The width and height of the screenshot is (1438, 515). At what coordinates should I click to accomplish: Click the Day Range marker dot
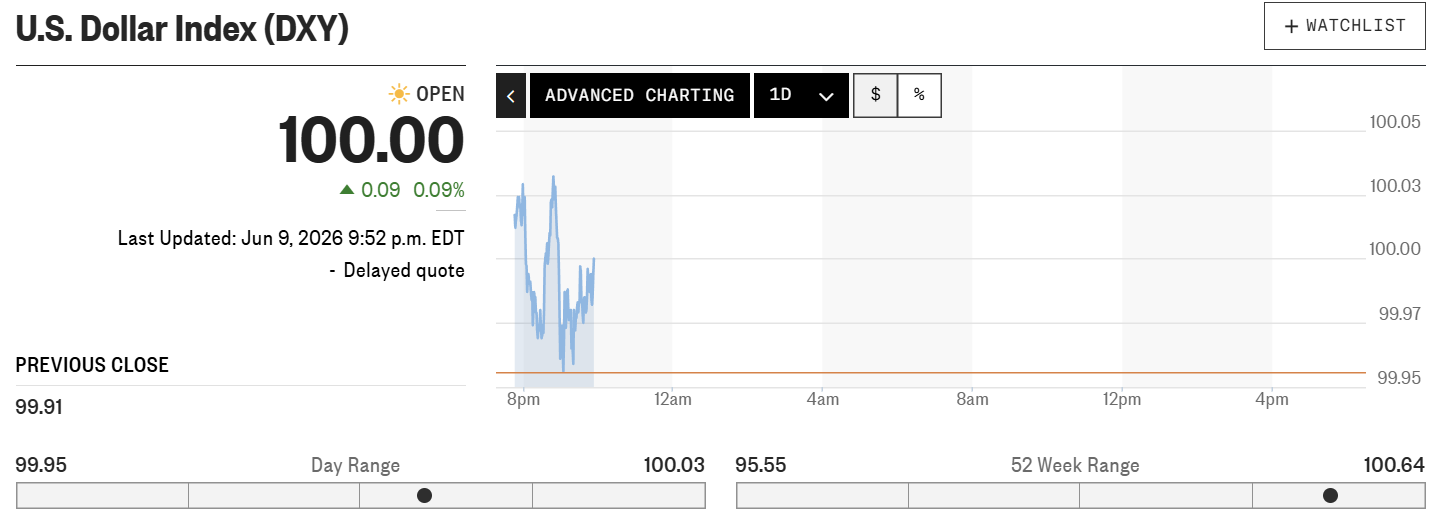(x=424, y=495)
